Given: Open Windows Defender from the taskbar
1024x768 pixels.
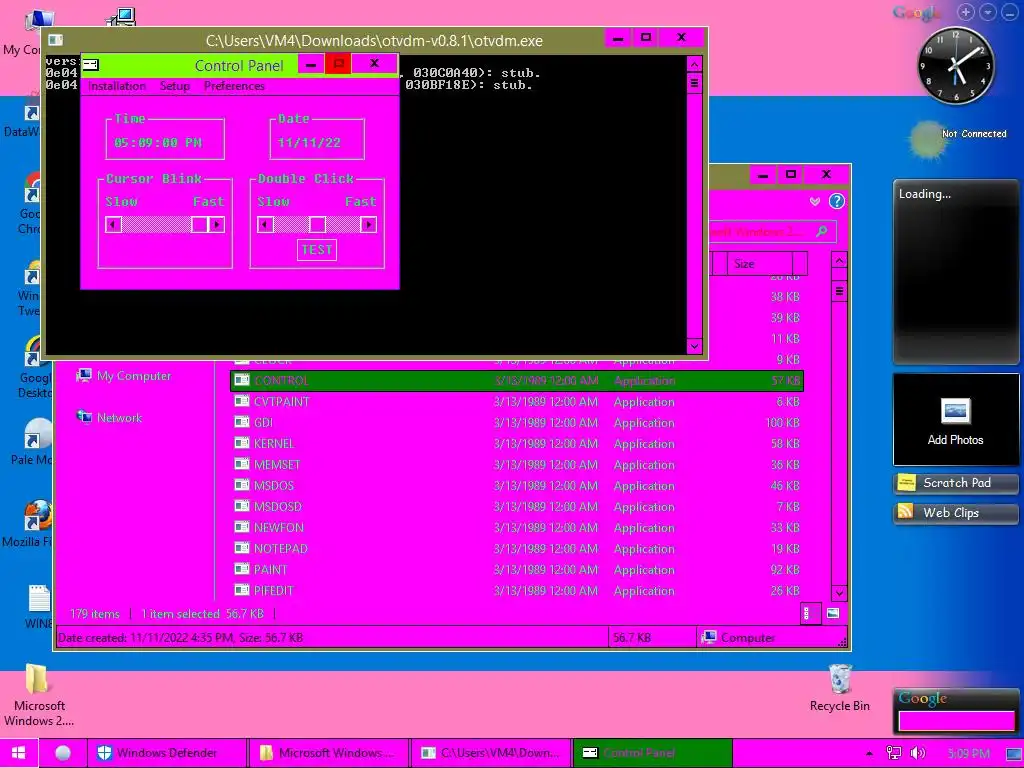Looking at the screenshot, I should [167, 753].
